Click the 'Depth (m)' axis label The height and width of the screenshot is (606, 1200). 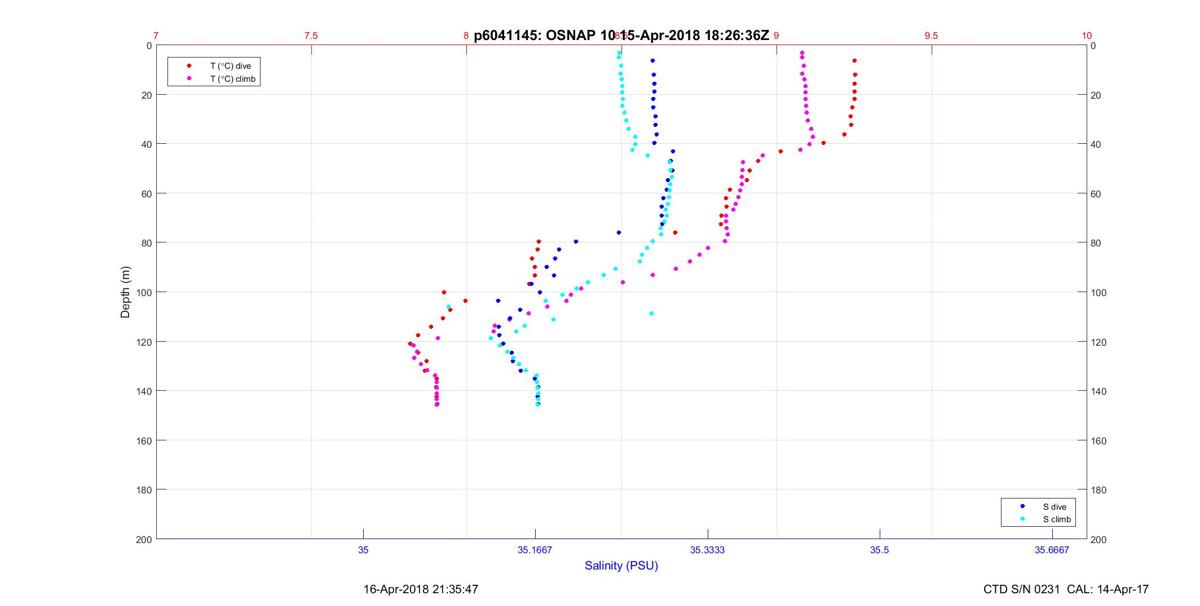[126, 292]
